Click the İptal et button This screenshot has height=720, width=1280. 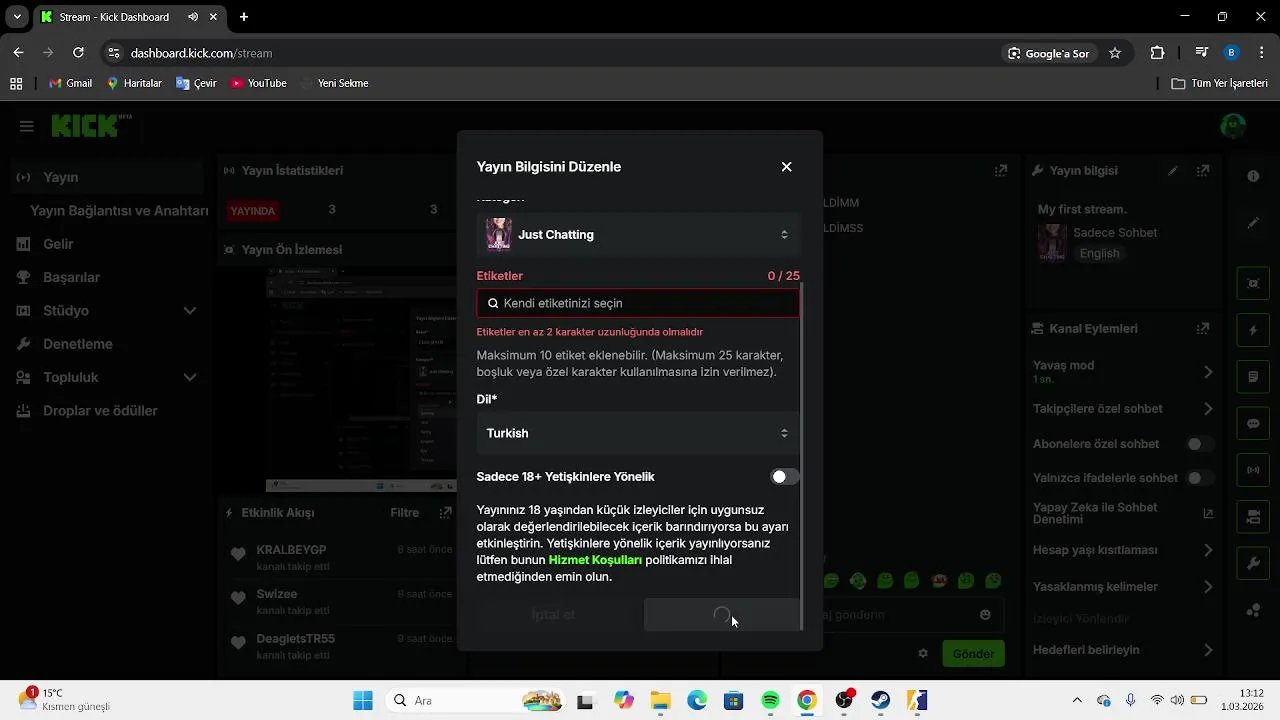[x=554, y=615]
